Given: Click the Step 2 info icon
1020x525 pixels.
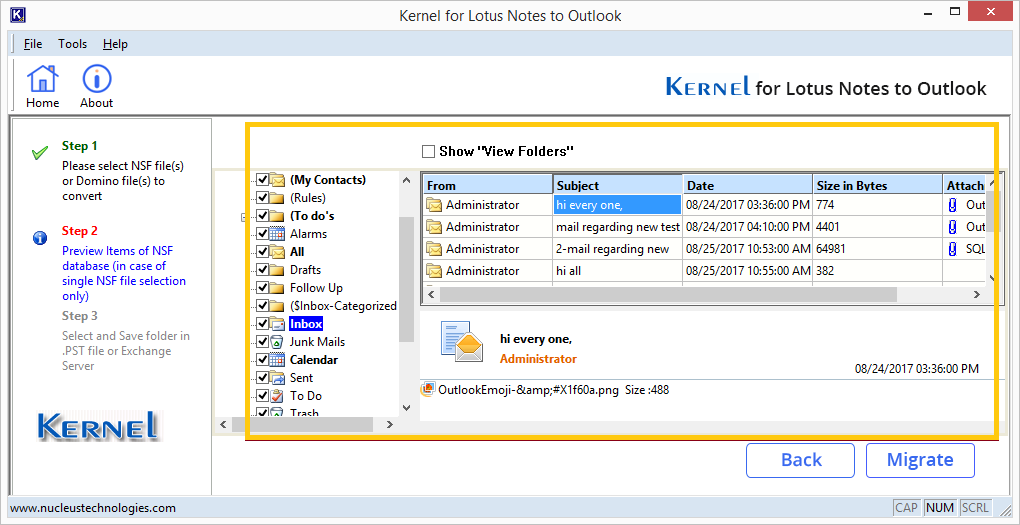Looking at the screenshot, I should tap(40, 238).
